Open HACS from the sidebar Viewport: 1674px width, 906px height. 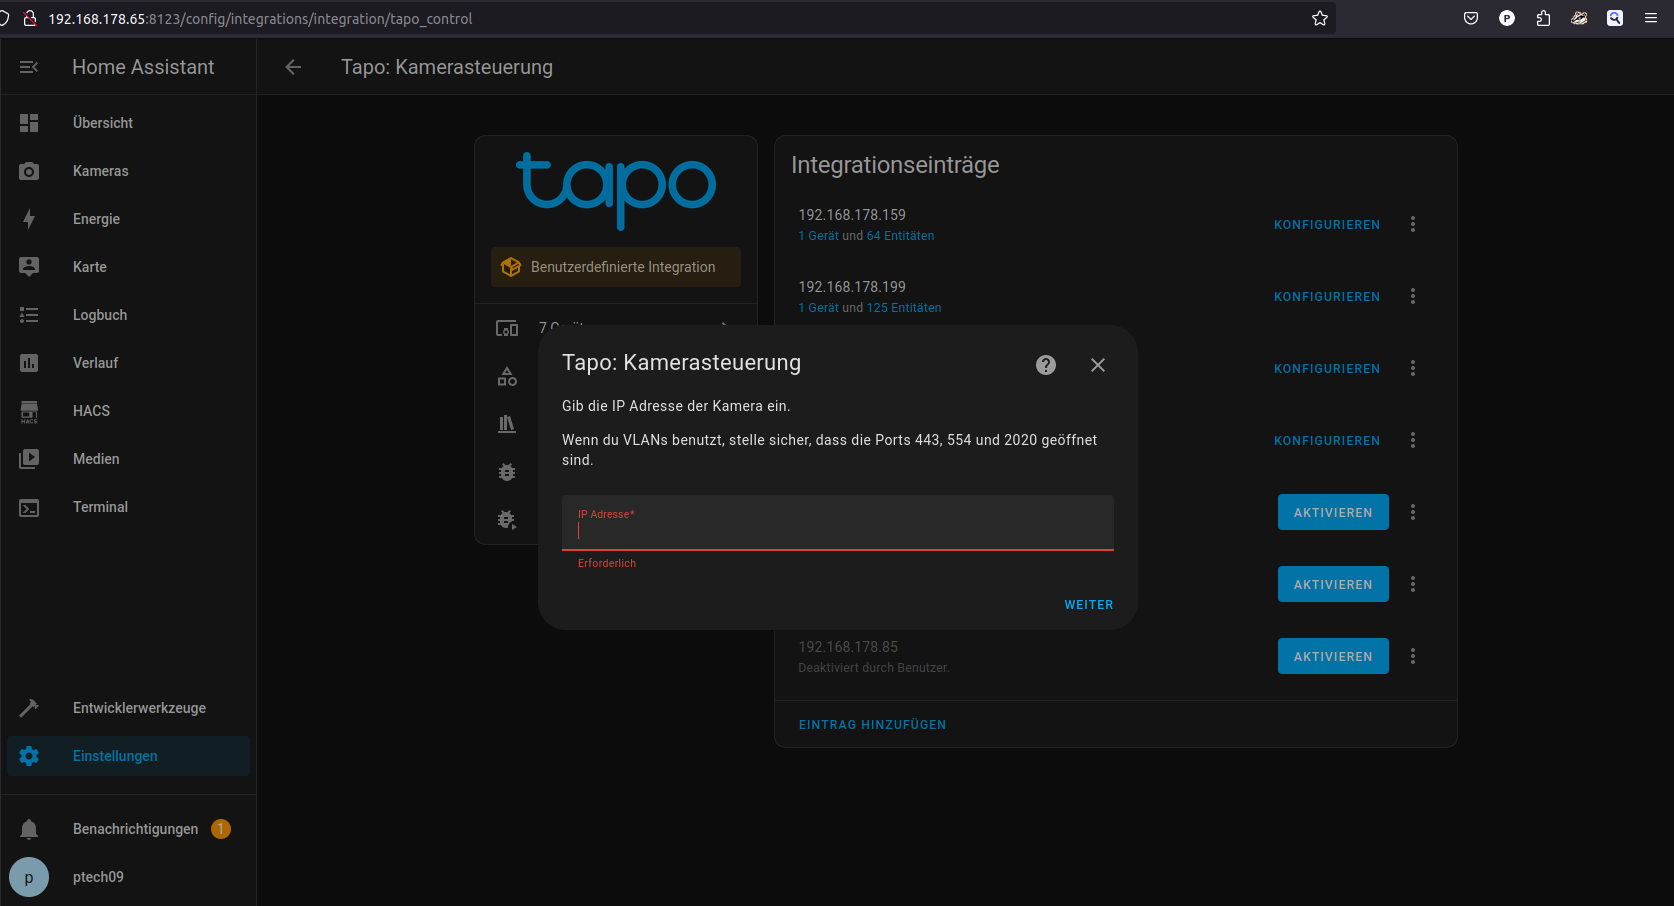tap(91, 411)
